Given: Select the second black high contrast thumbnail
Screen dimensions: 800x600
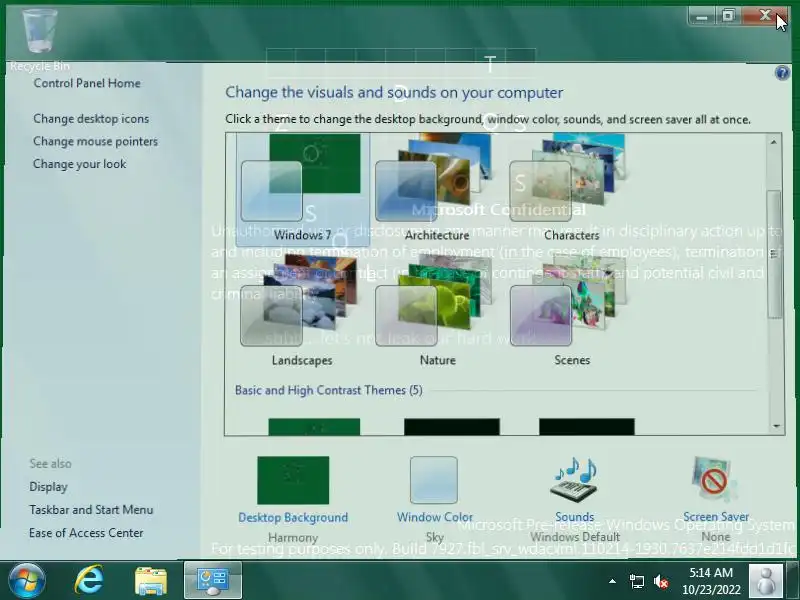Looking at the screenshot, I should click(452, 427).
